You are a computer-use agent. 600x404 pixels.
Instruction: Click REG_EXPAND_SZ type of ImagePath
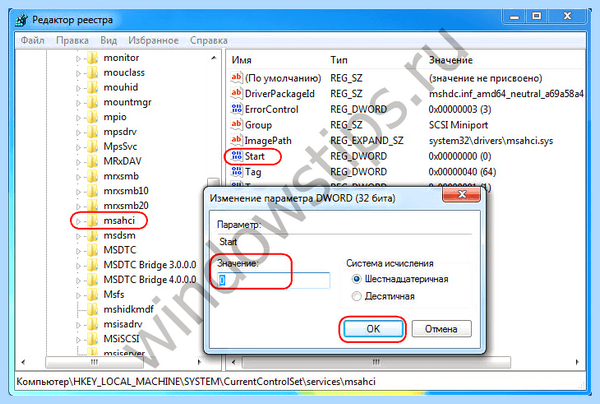[x=367, y=140]
